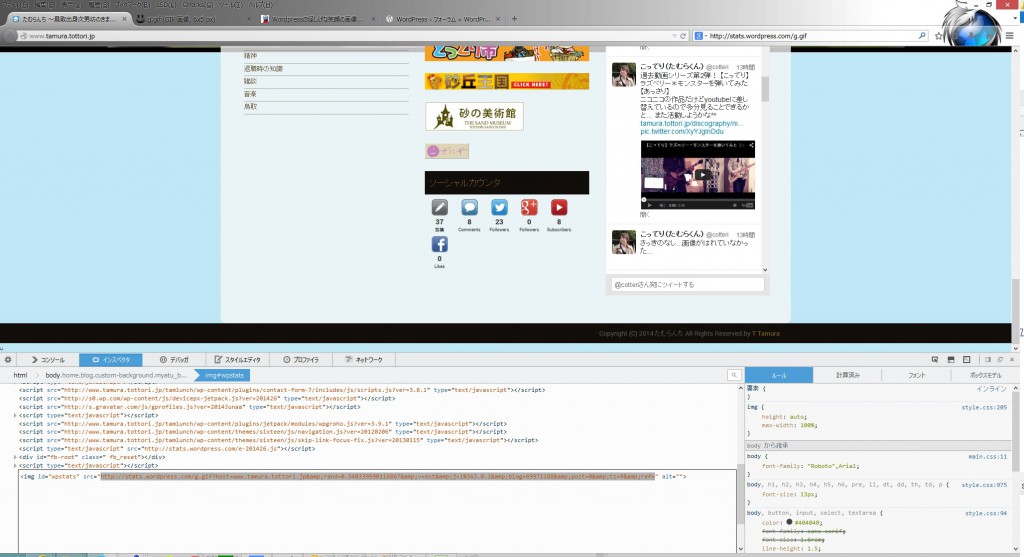Open style.css:205 source link

(x=984, y=407)
